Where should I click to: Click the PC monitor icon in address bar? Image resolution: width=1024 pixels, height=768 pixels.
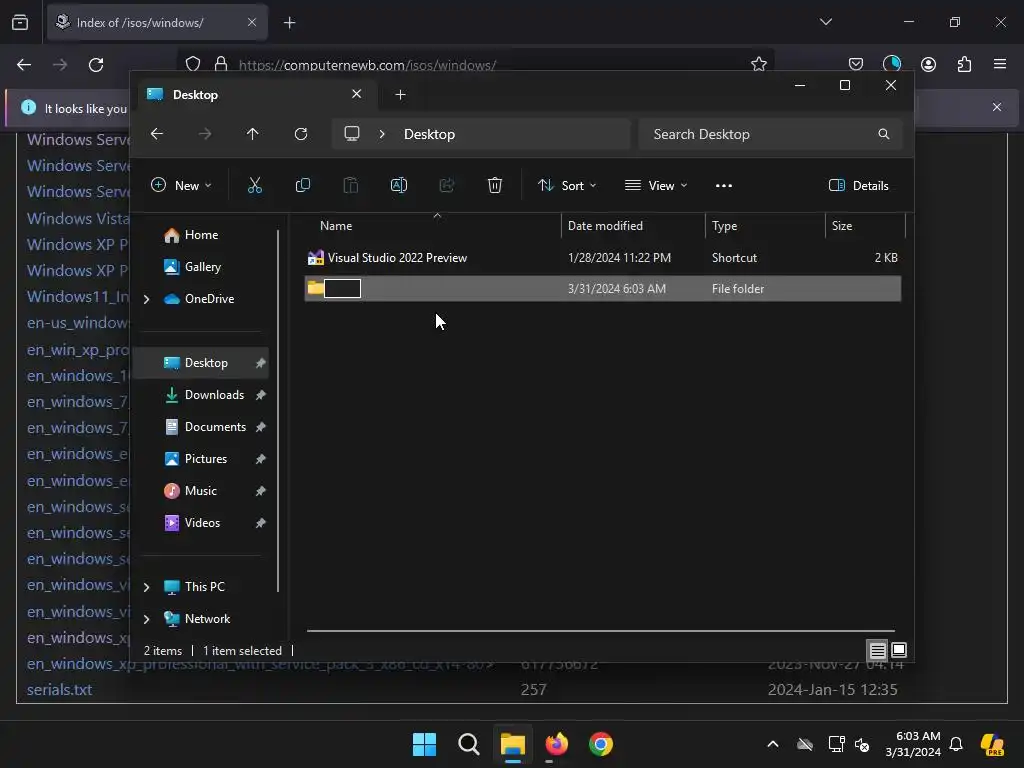pyautogui.click(x=352, y=134)
